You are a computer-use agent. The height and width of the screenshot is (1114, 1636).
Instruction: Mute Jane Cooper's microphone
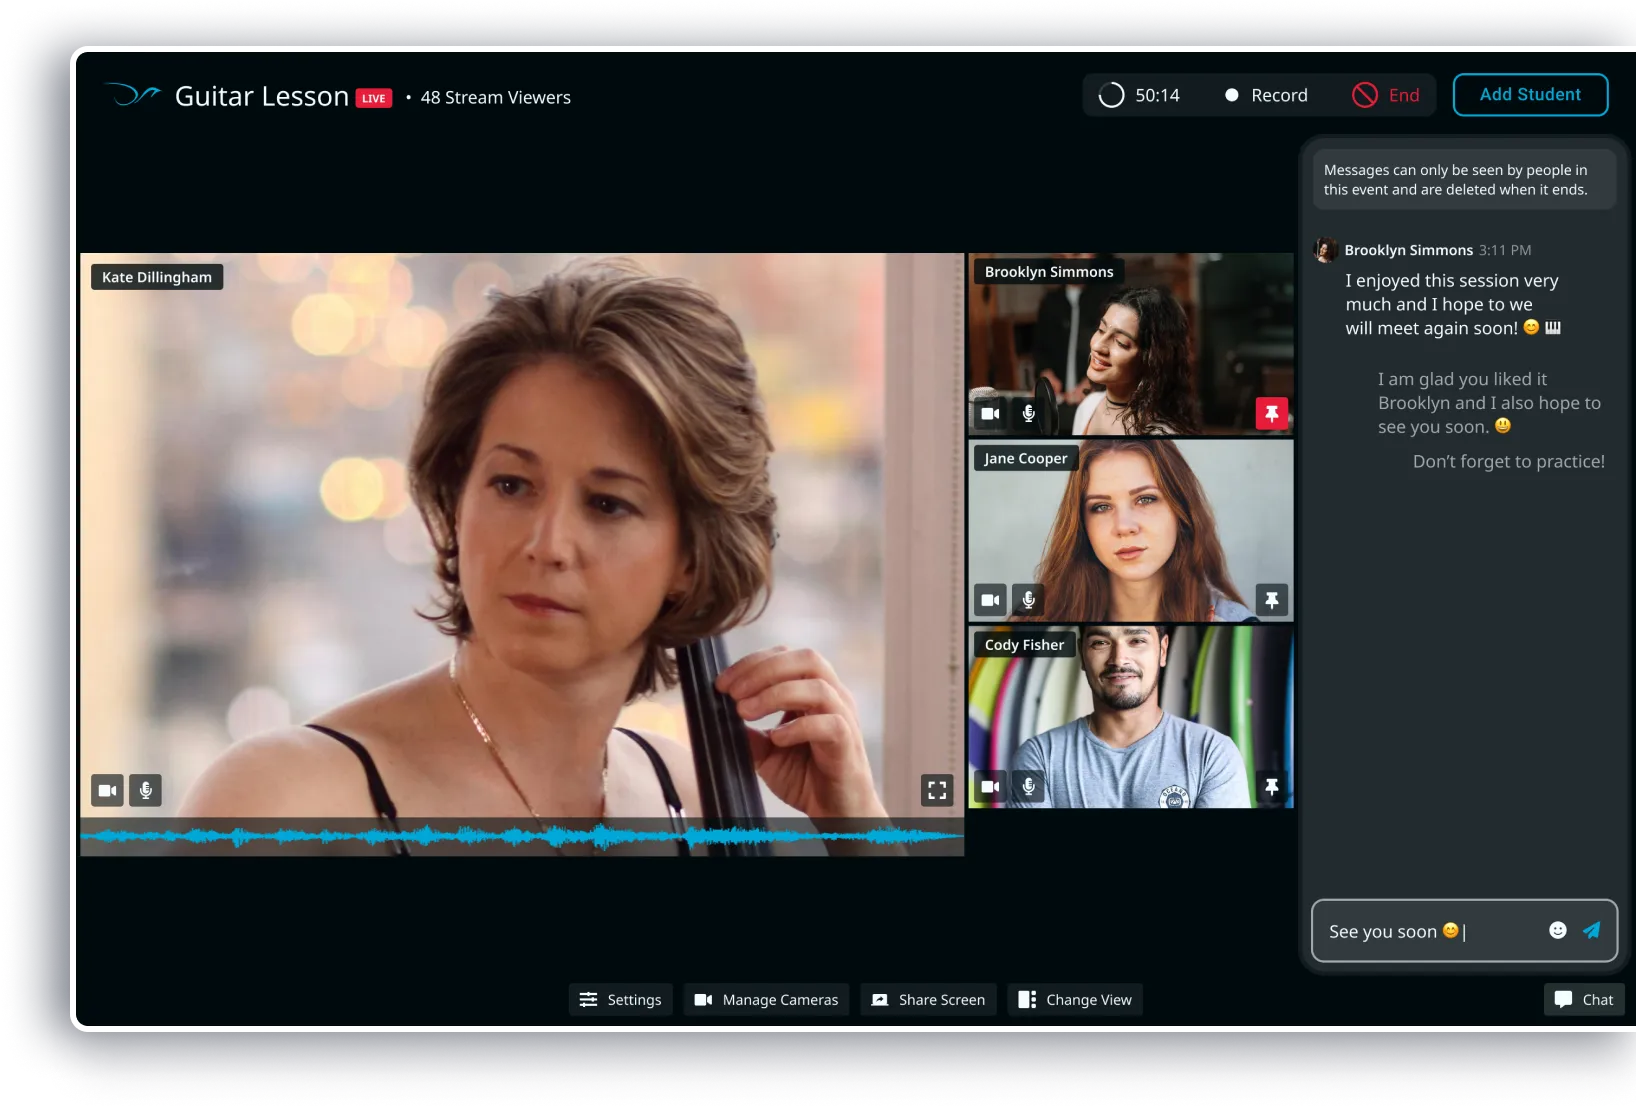click(1028, 600)
